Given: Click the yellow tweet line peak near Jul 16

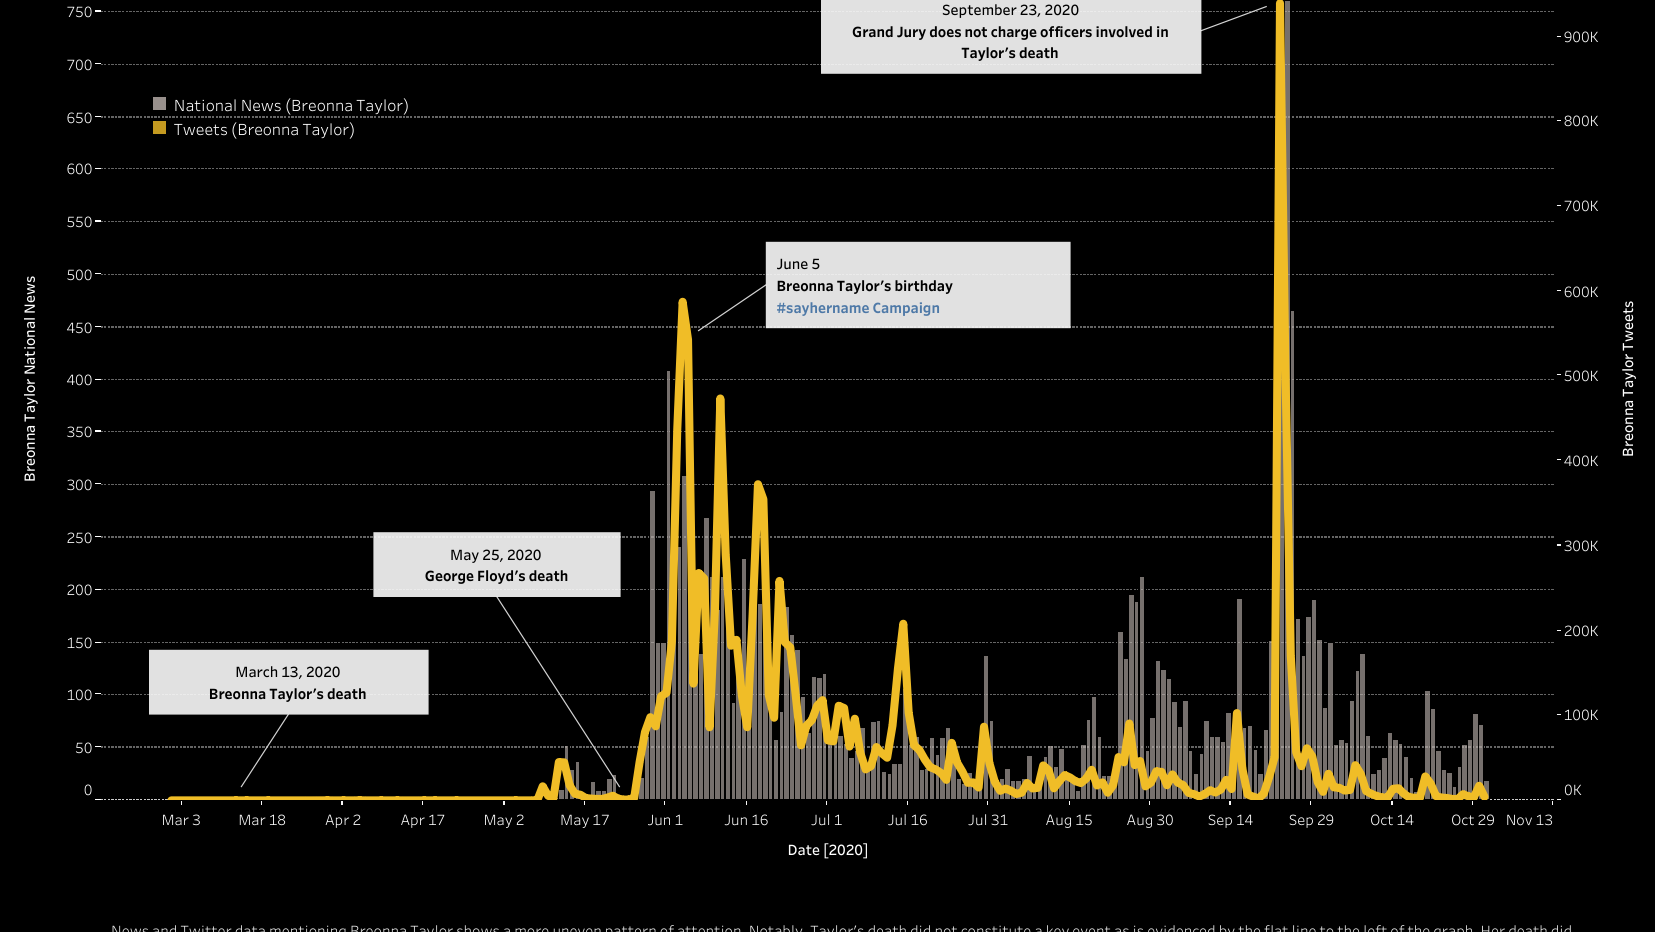Looking at the screenshot, I should [903, 624].
